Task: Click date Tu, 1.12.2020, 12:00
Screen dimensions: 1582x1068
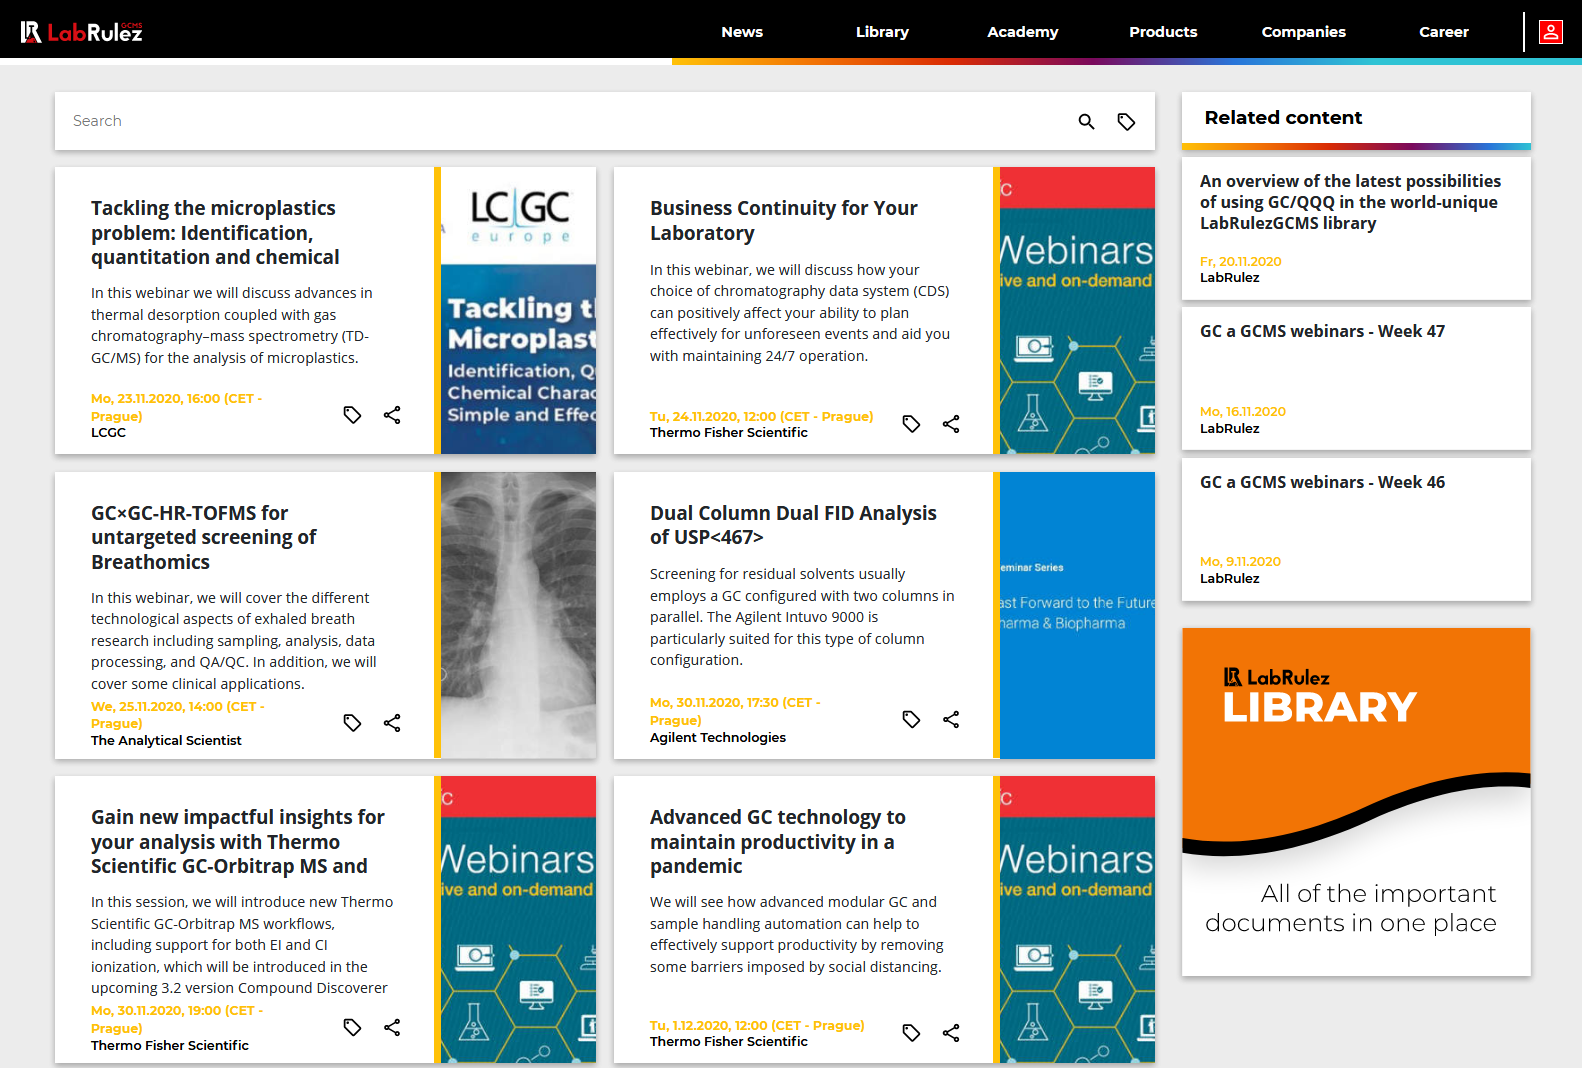Action: click(757, 1026)
